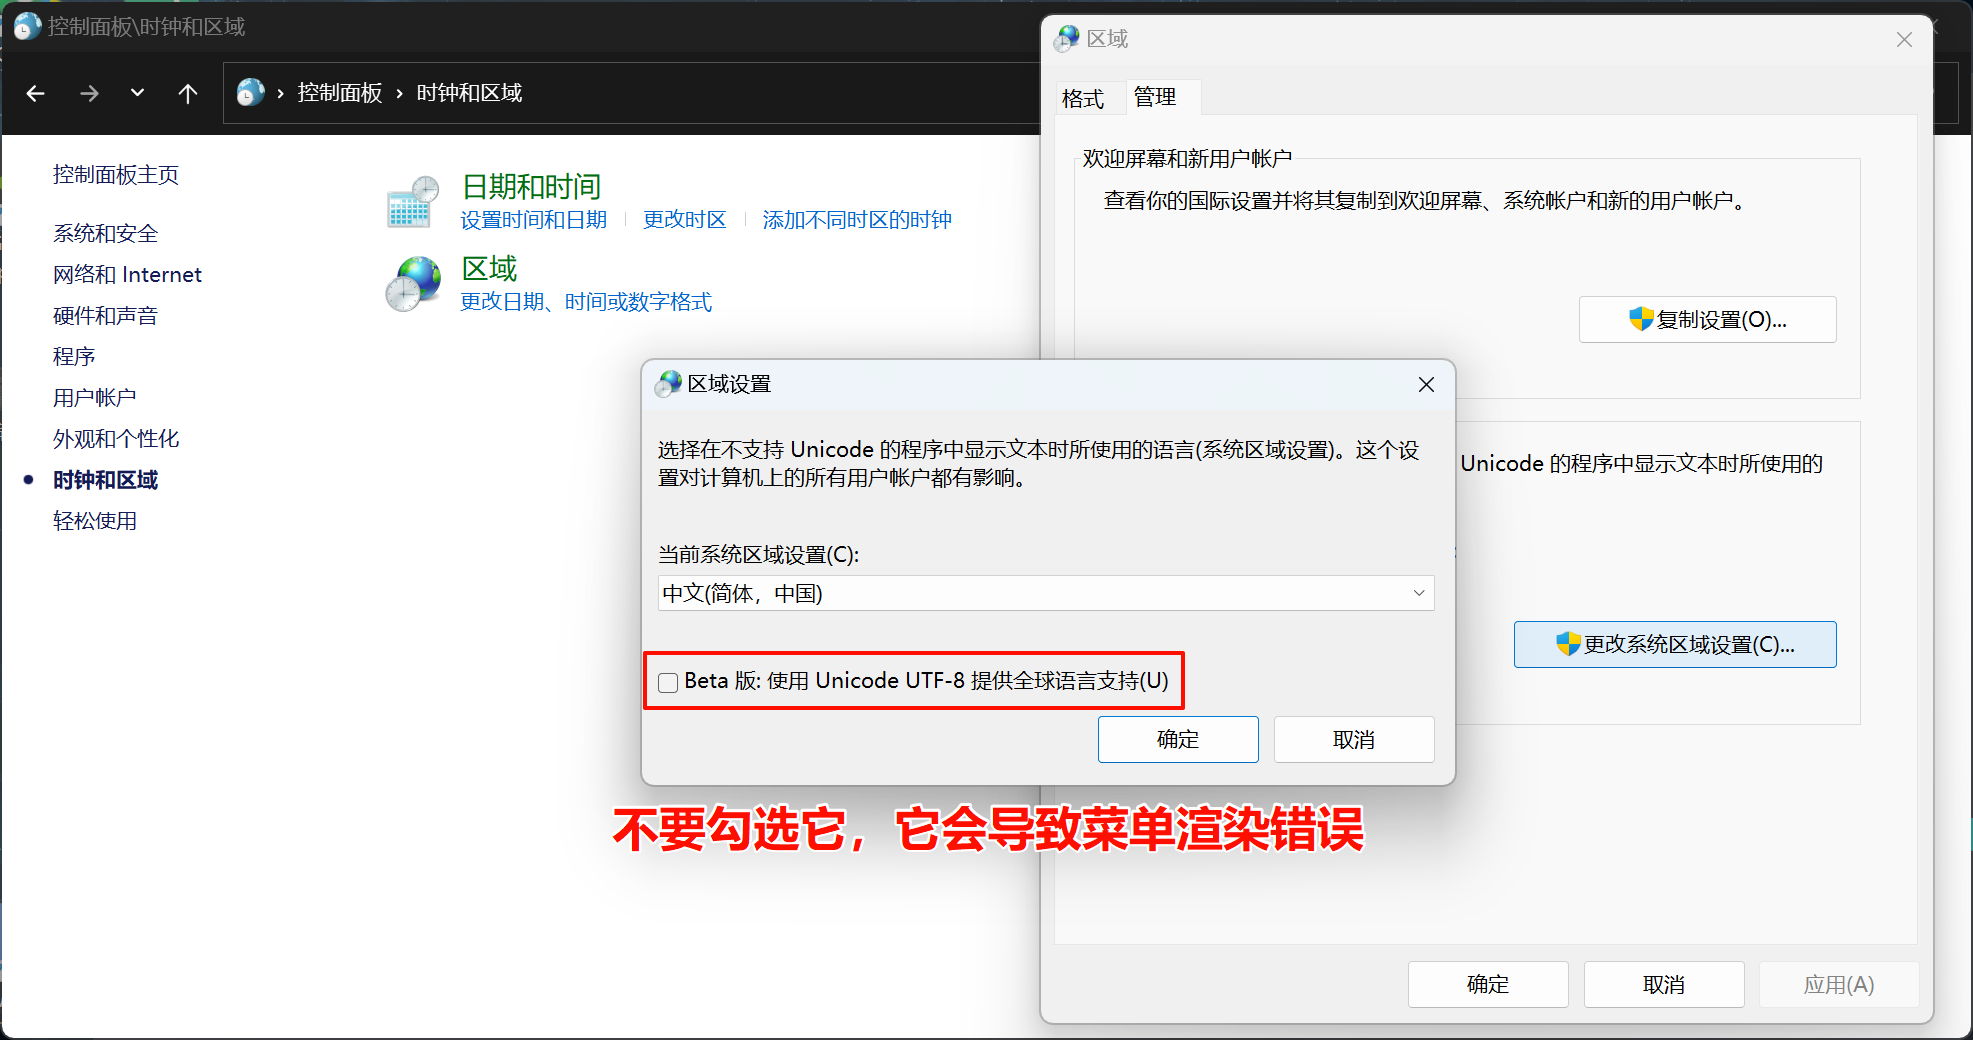Click 更改日期、时间或数字格式 link
The height and width of the screenshot is (1040, 1973).
[x=586, y=302]
